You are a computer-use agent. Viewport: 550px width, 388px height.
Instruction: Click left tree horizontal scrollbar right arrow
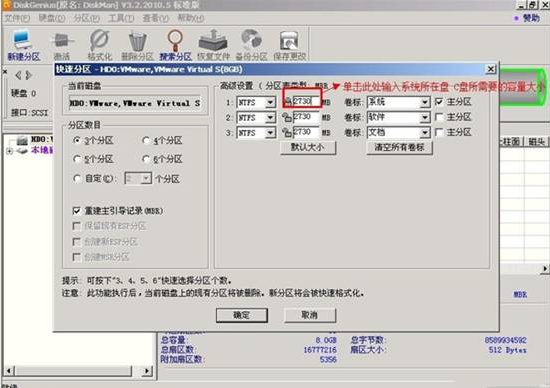[x=148, y=371]
